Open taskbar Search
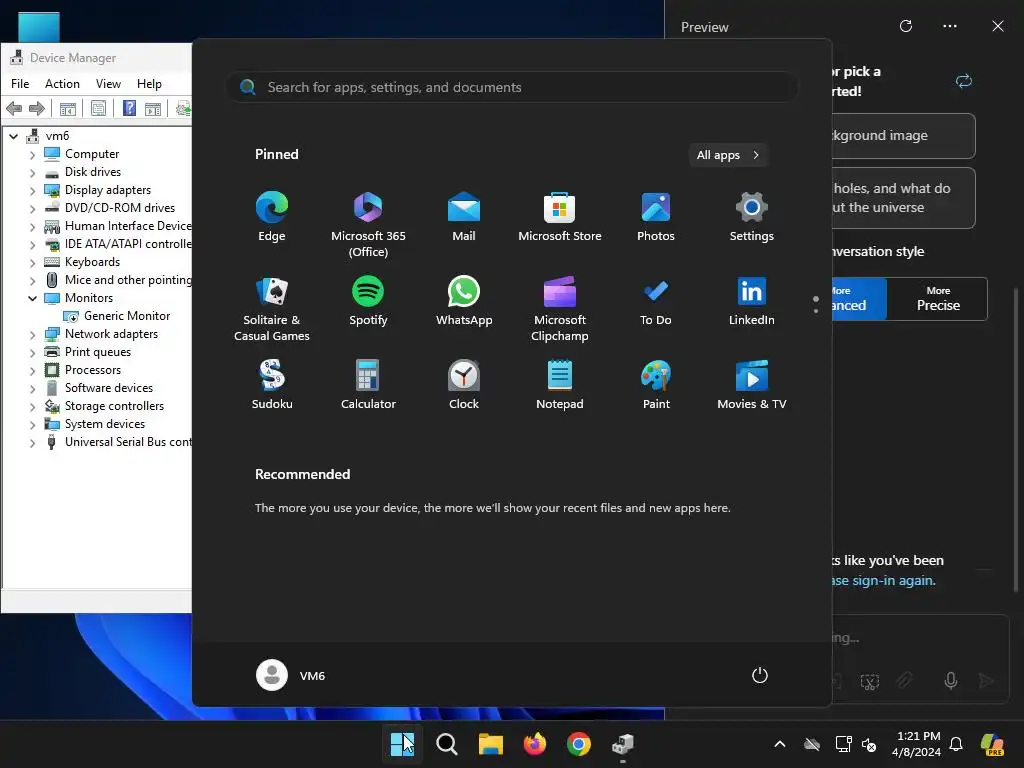Image resolution: width=1024 pixels, height=768 pixels. tap(447, 744)
